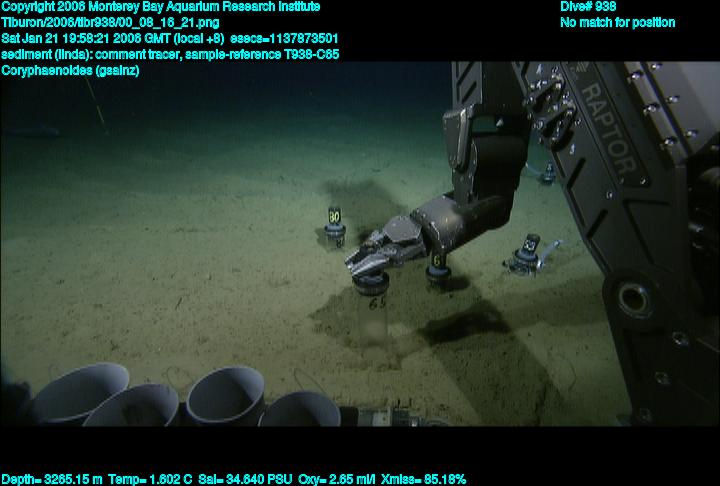This screenshot has height=486, width=720.
Task: Select the Sal= 34.640 PSU reading
Action: click(x=245, y=480)
